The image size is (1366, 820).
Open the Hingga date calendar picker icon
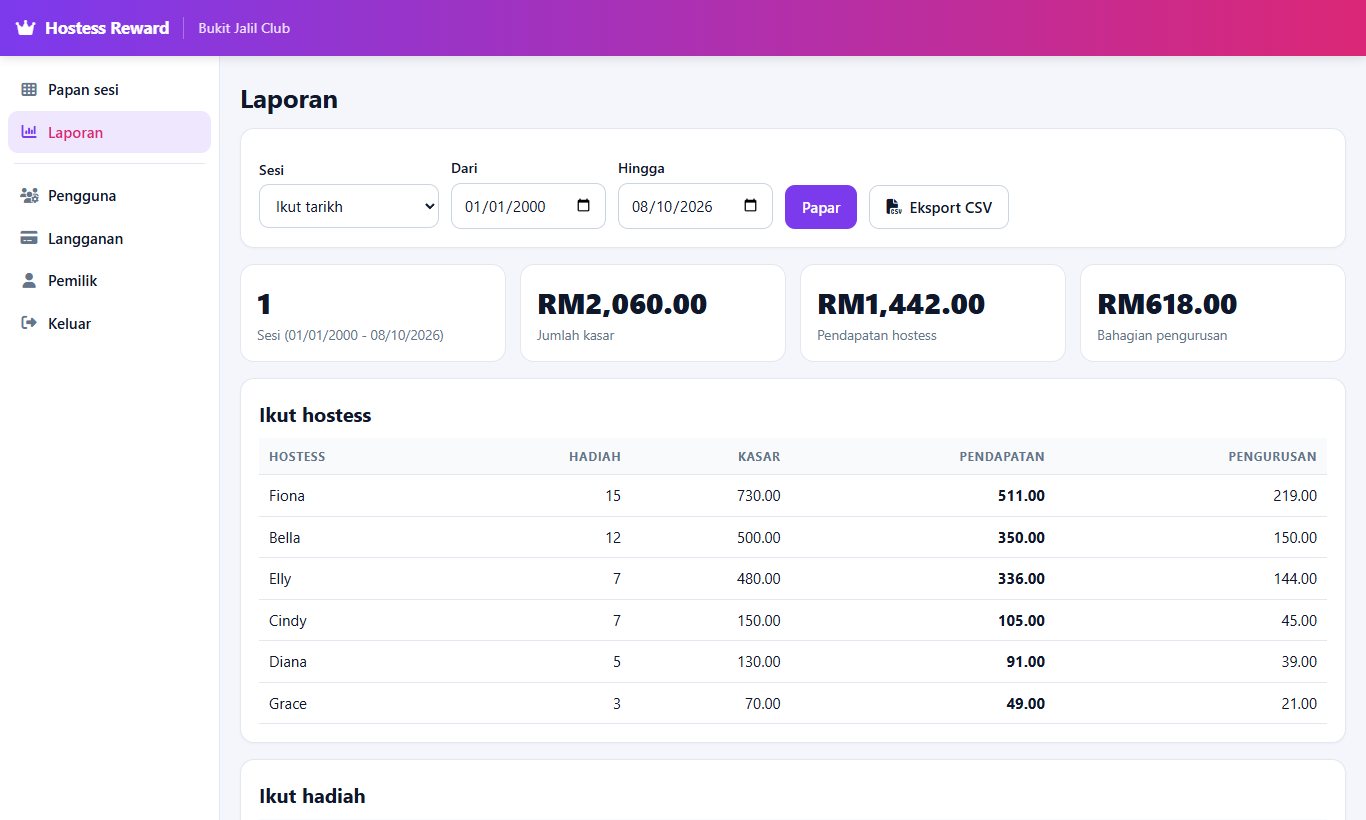click(751, 206)
